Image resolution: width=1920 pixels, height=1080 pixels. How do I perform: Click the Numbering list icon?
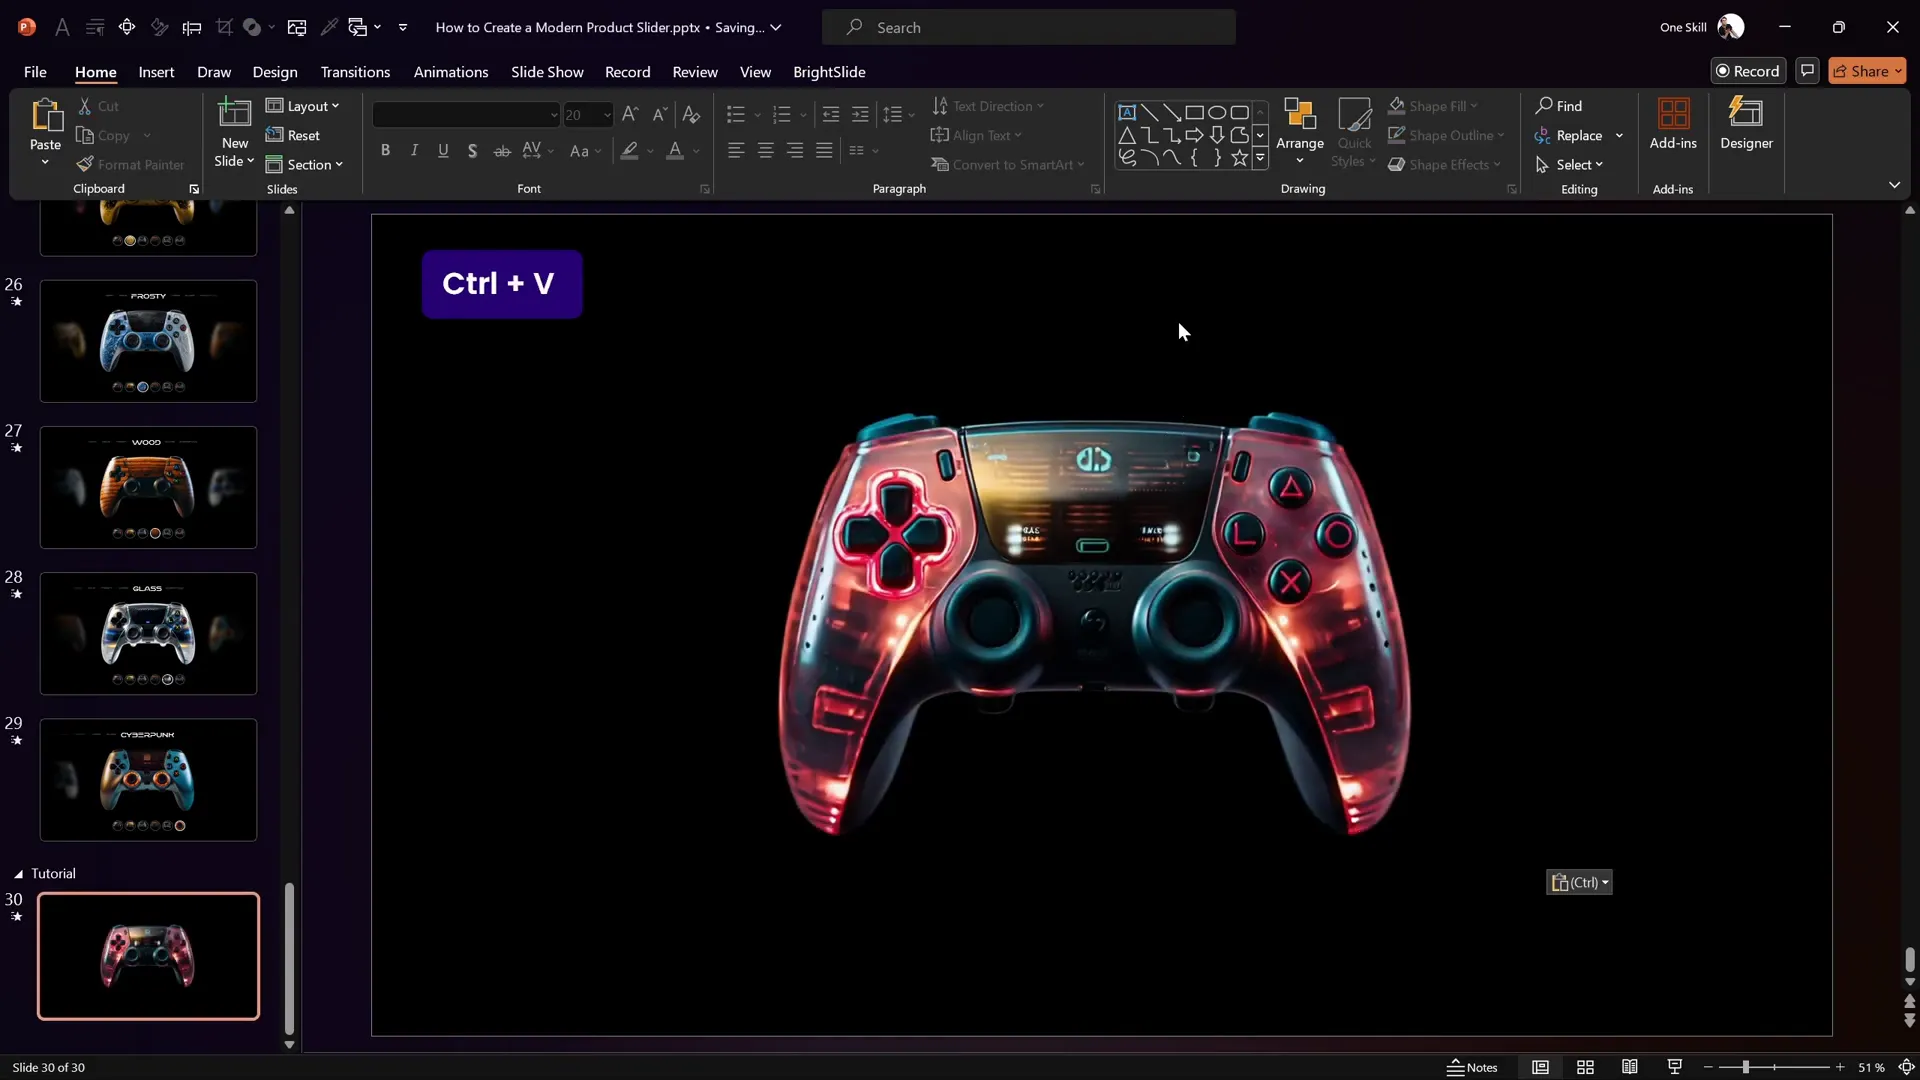[782, 115]
